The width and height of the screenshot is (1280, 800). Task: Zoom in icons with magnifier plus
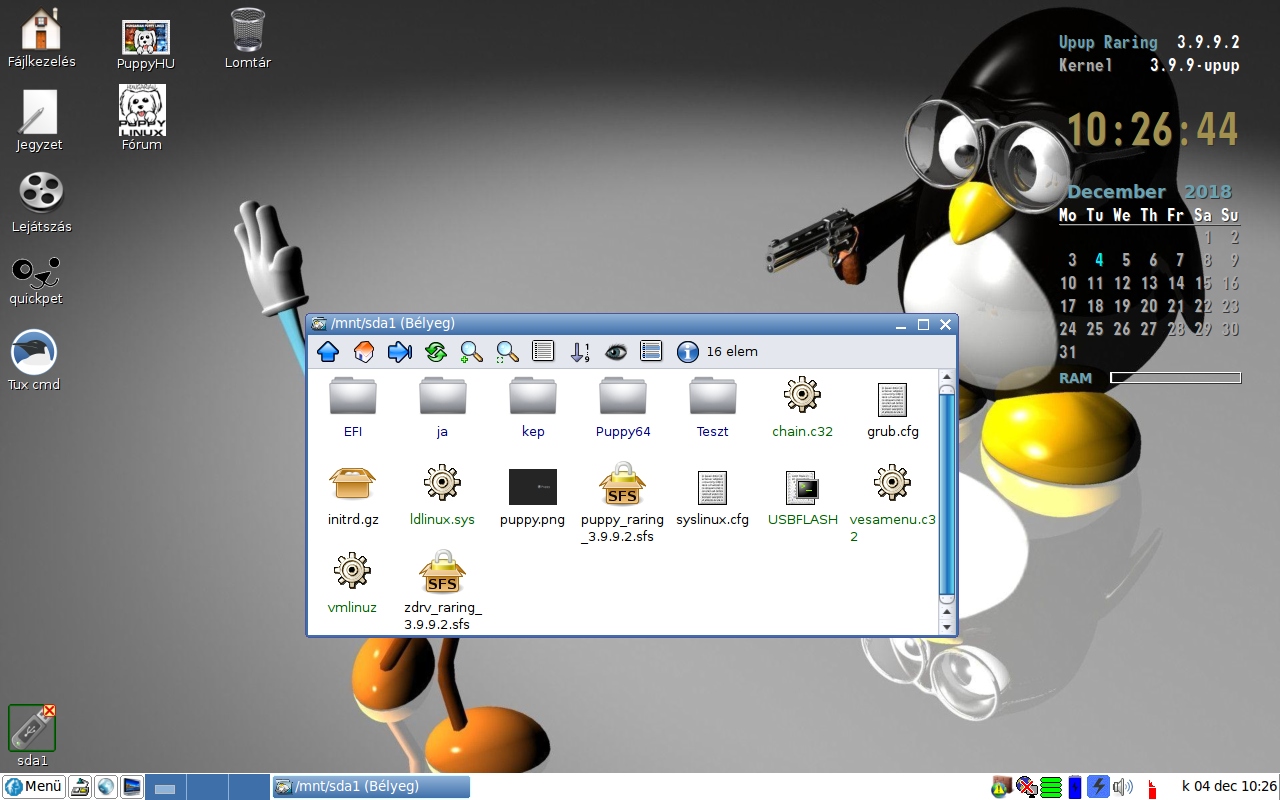pos(472,352)
